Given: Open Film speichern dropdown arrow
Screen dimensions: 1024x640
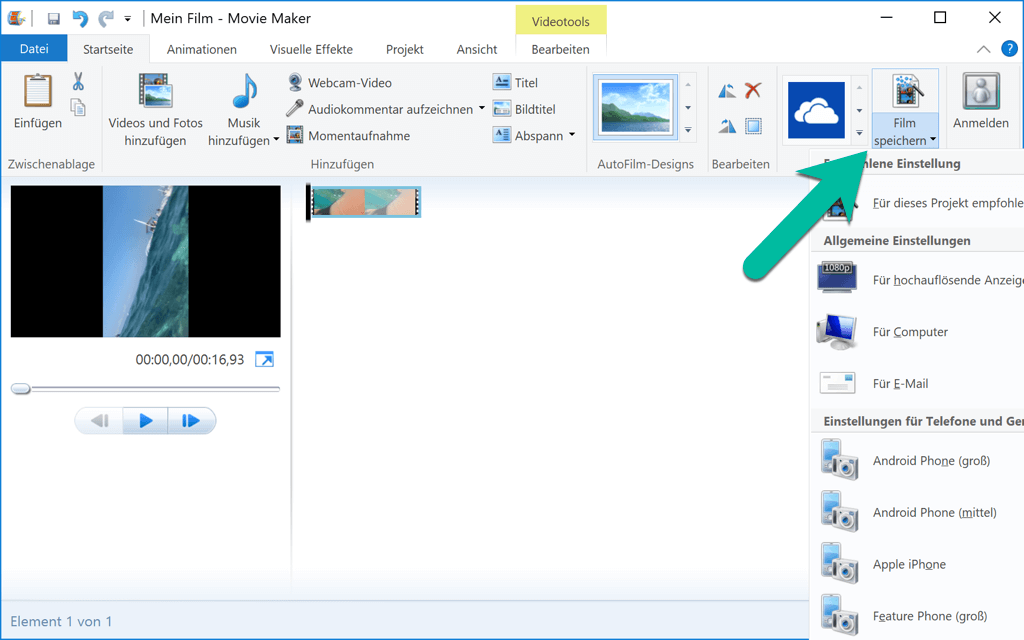Looking at the screenshot, I should (x=933, y=139).
